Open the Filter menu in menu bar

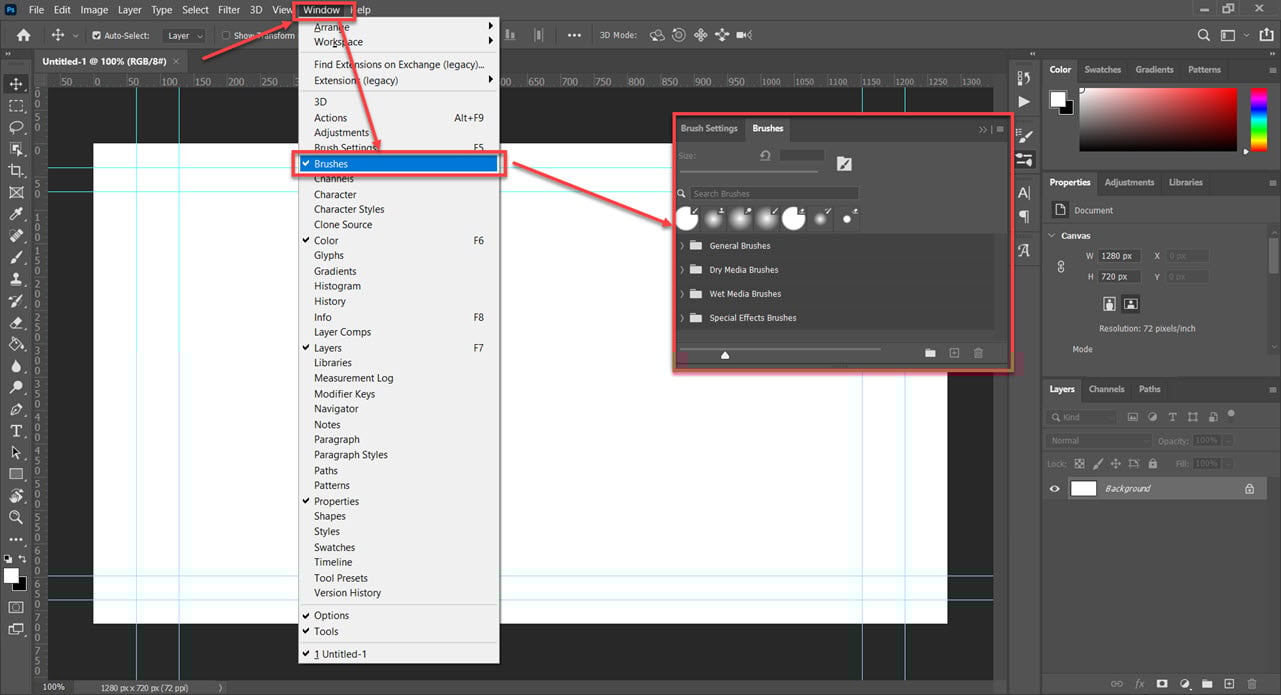point(229,10)
